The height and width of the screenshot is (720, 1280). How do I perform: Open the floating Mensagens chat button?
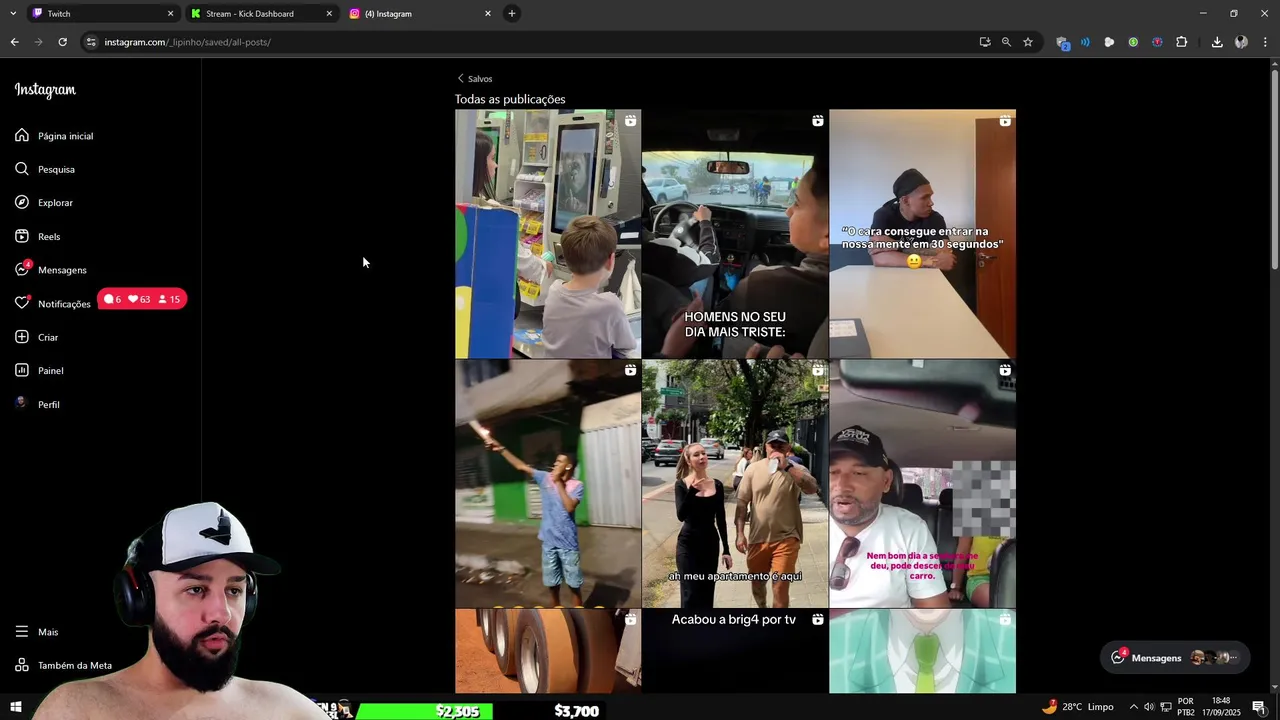(x=1175, y=658)
